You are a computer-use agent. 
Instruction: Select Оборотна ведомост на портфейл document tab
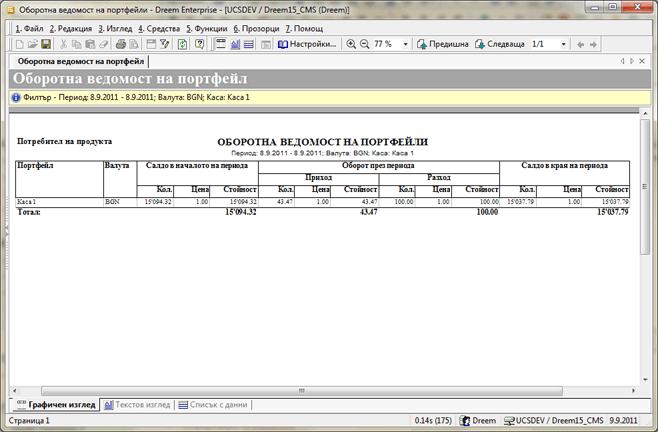(81, 61)
